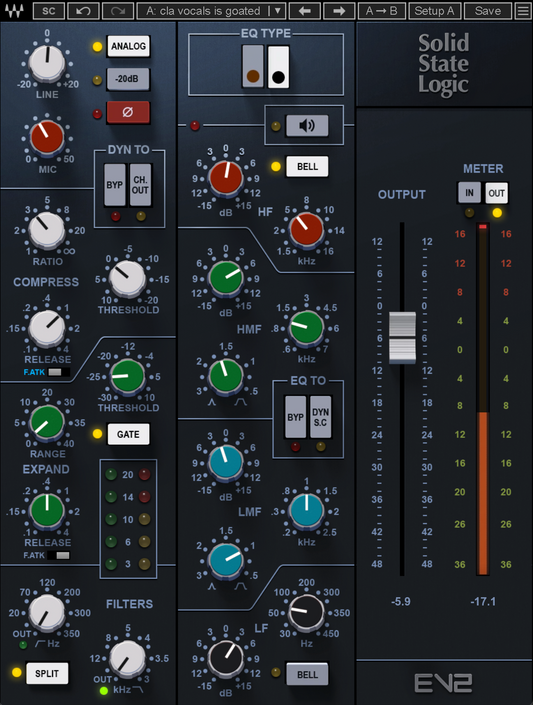Viewport: 533px width, 705px height.
Task: Click the red clip indicator atop meter
Action: (x=483, y=227)
